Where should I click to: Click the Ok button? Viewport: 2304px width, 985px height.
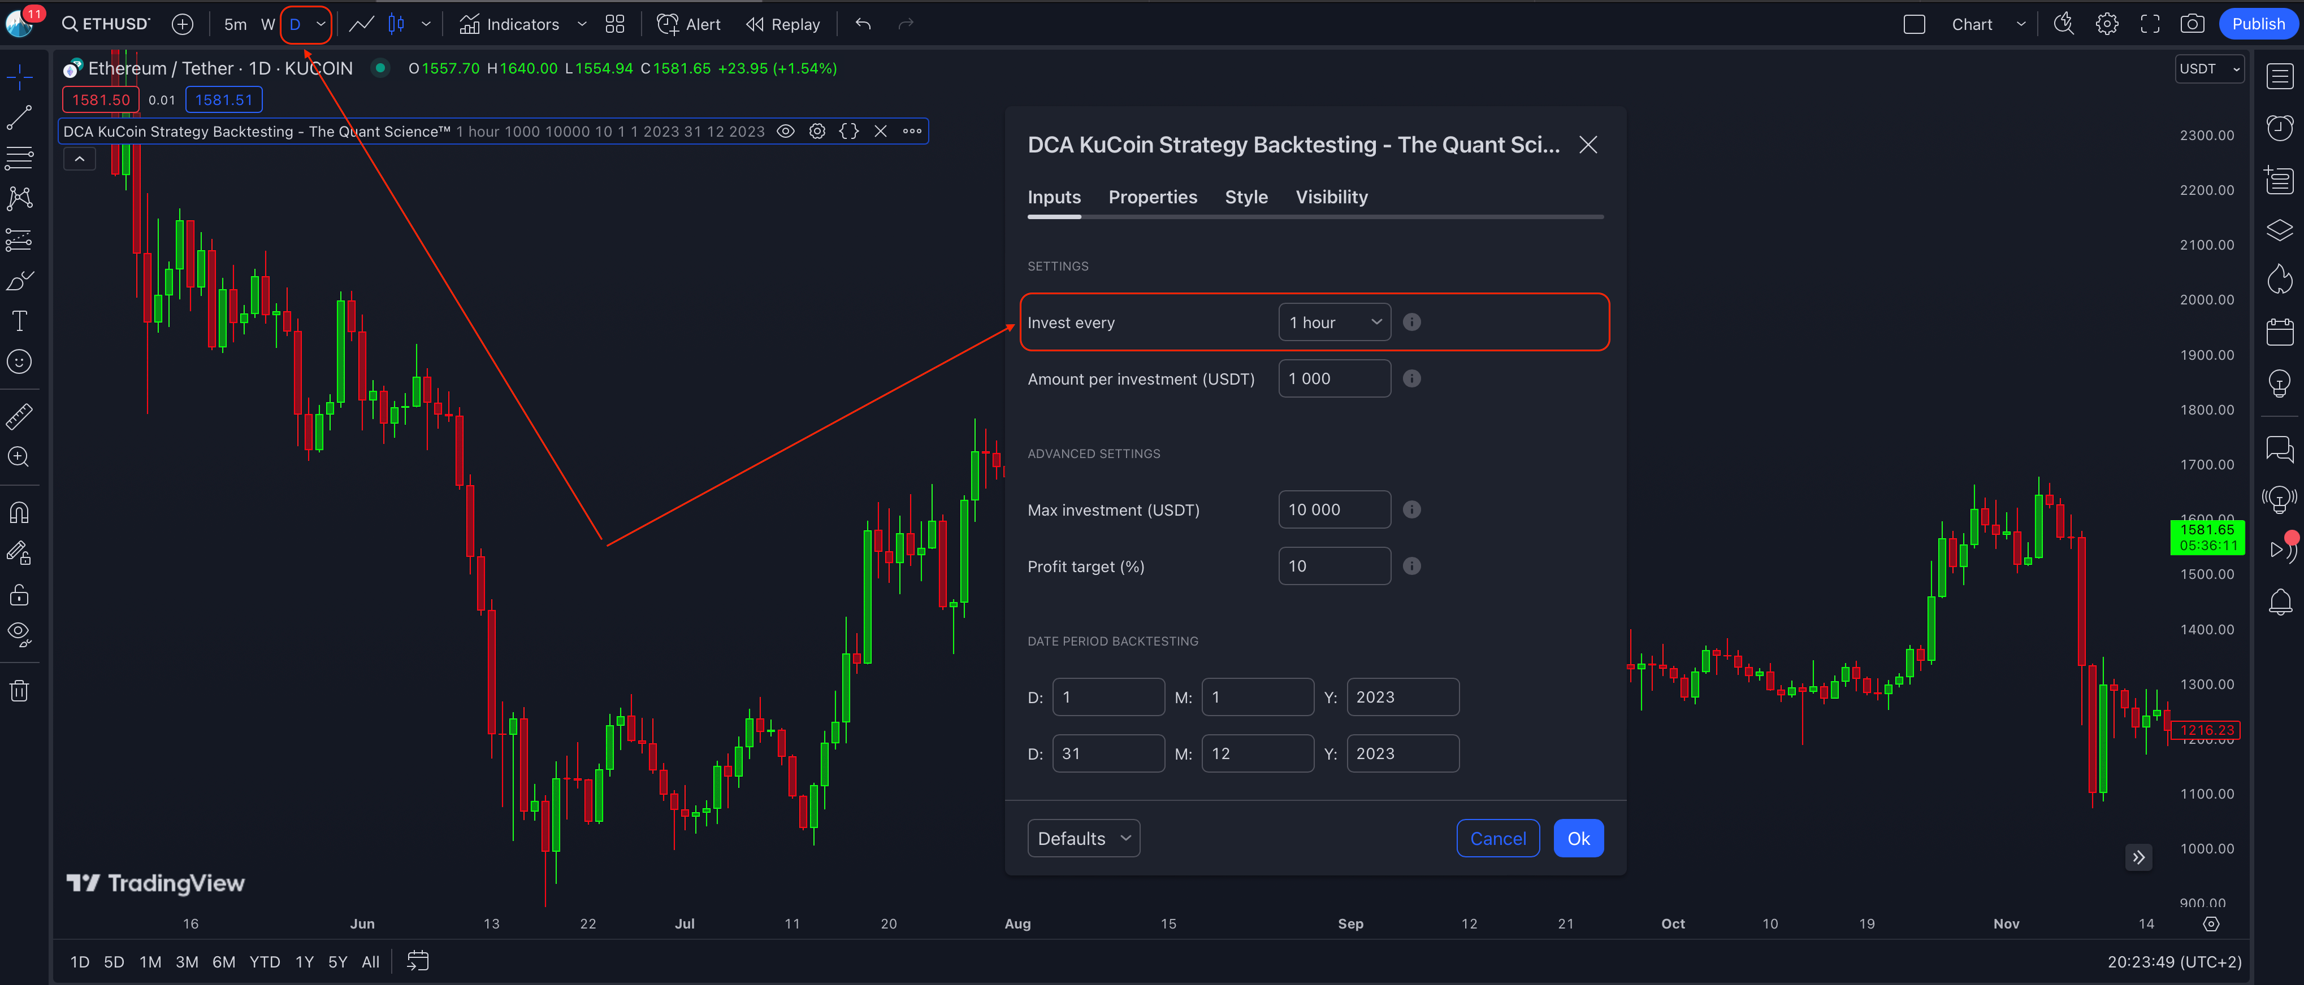tap(1578, 838)
